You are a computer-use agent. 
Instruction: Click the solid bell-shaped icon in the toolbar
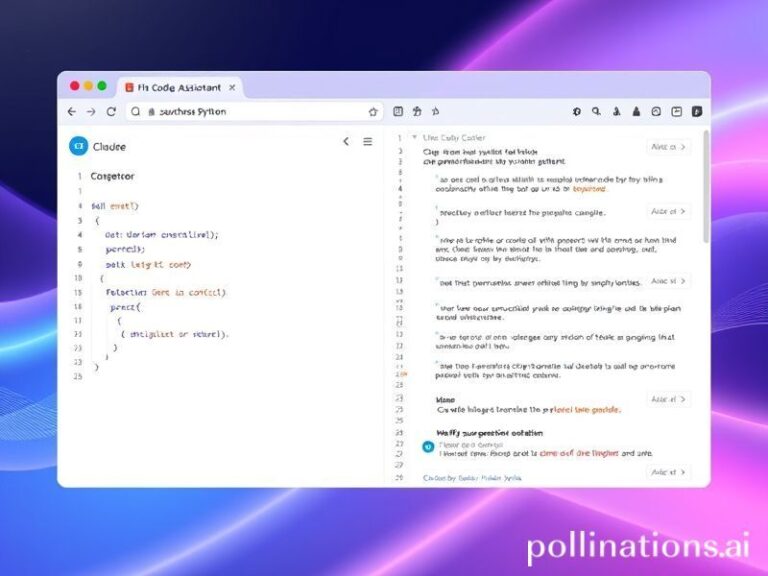(636, 112)
